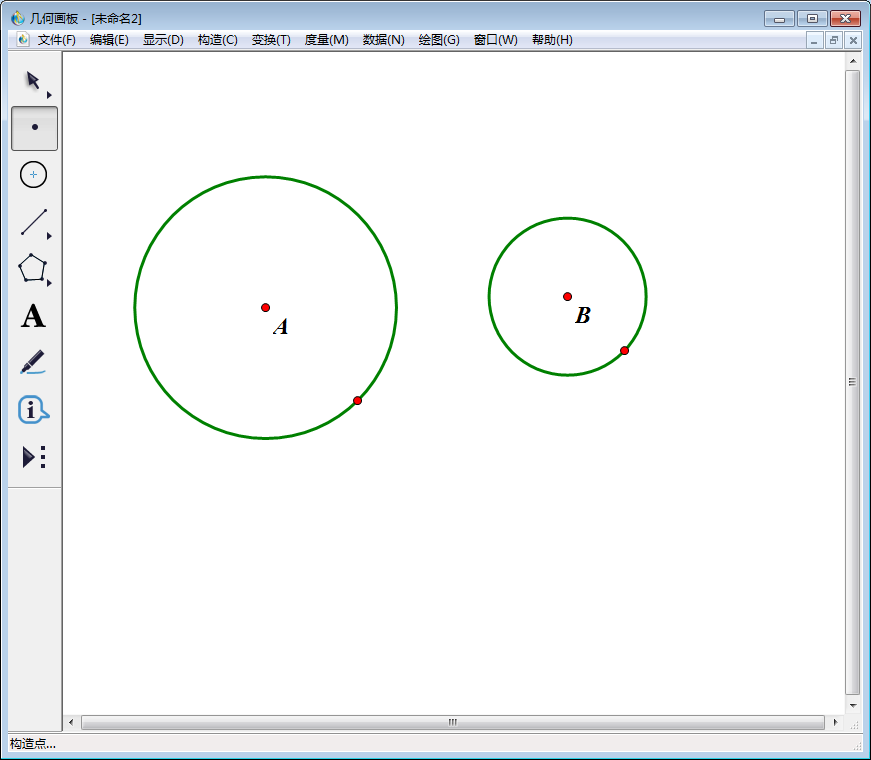Open the 绘图(G) menu

pos(439,40)
